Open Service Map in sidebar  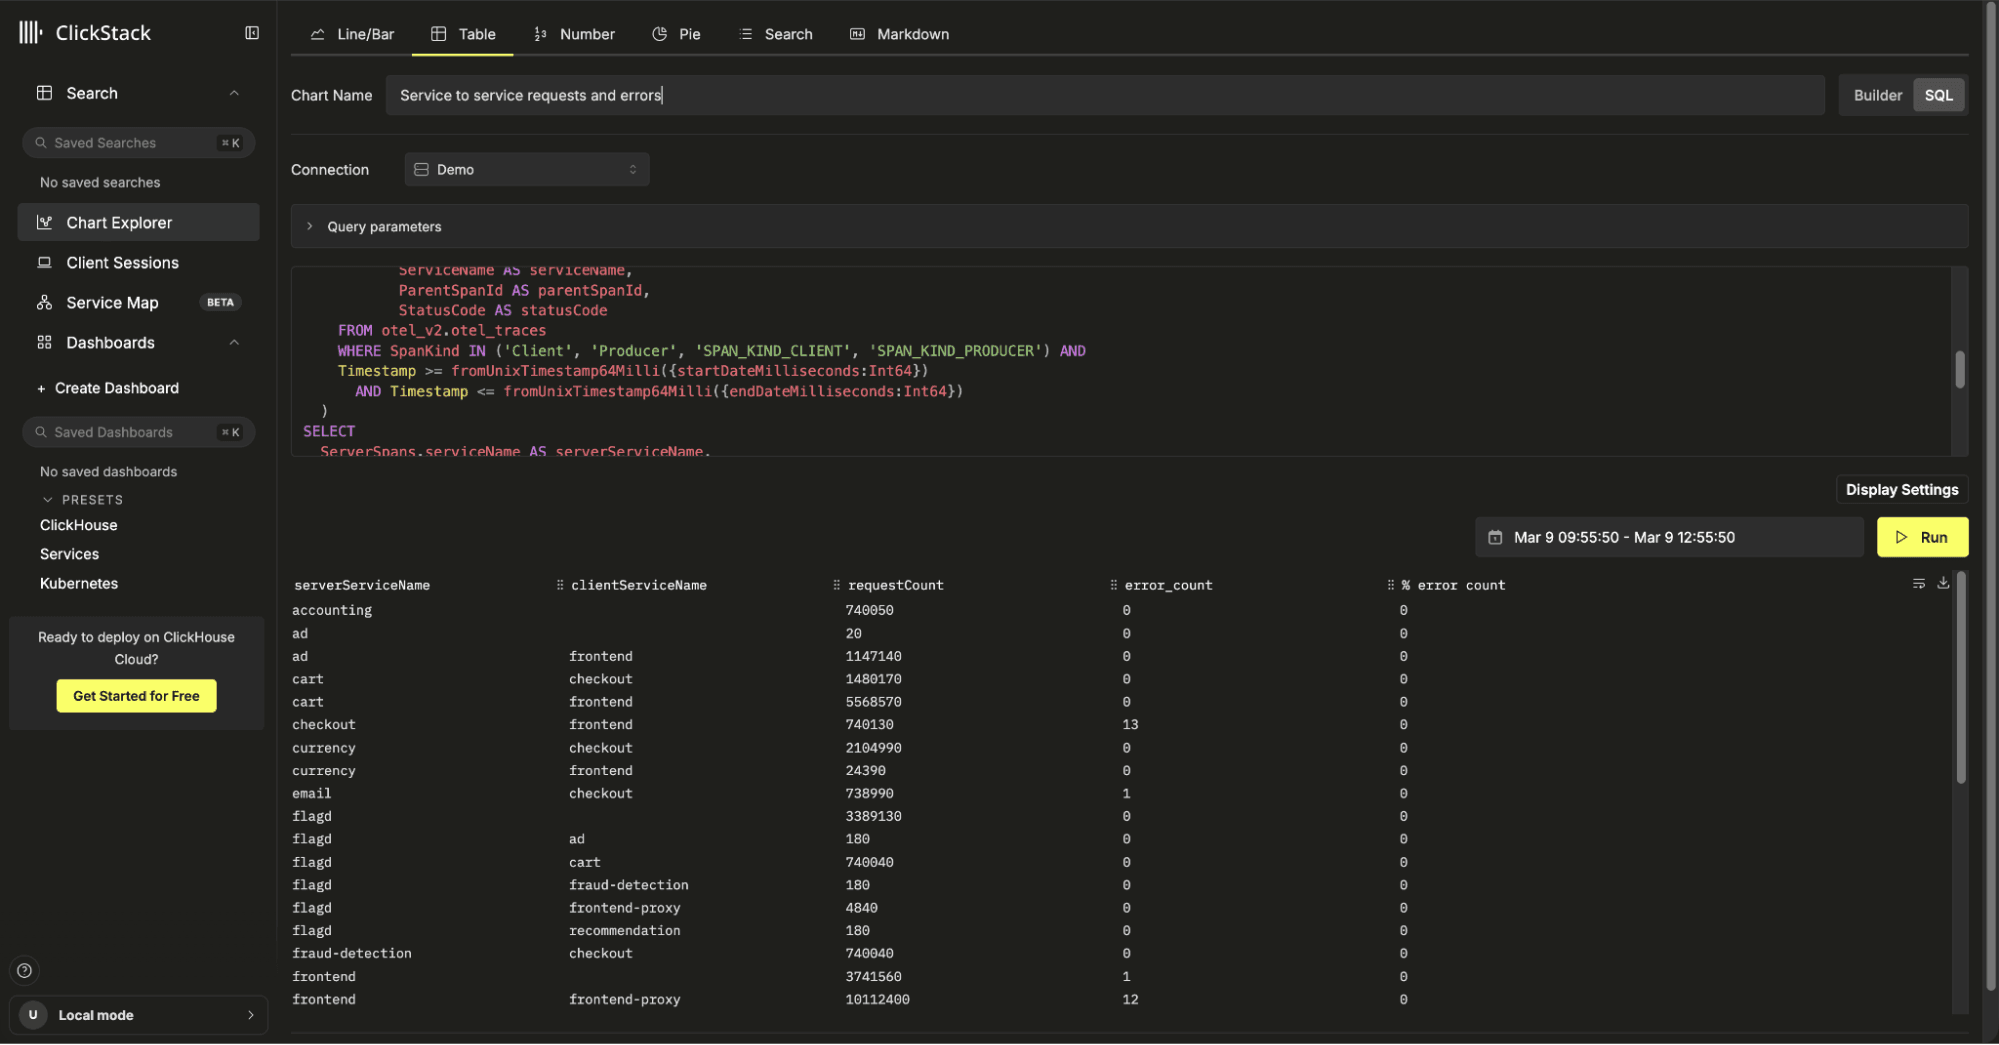(112, 302)
